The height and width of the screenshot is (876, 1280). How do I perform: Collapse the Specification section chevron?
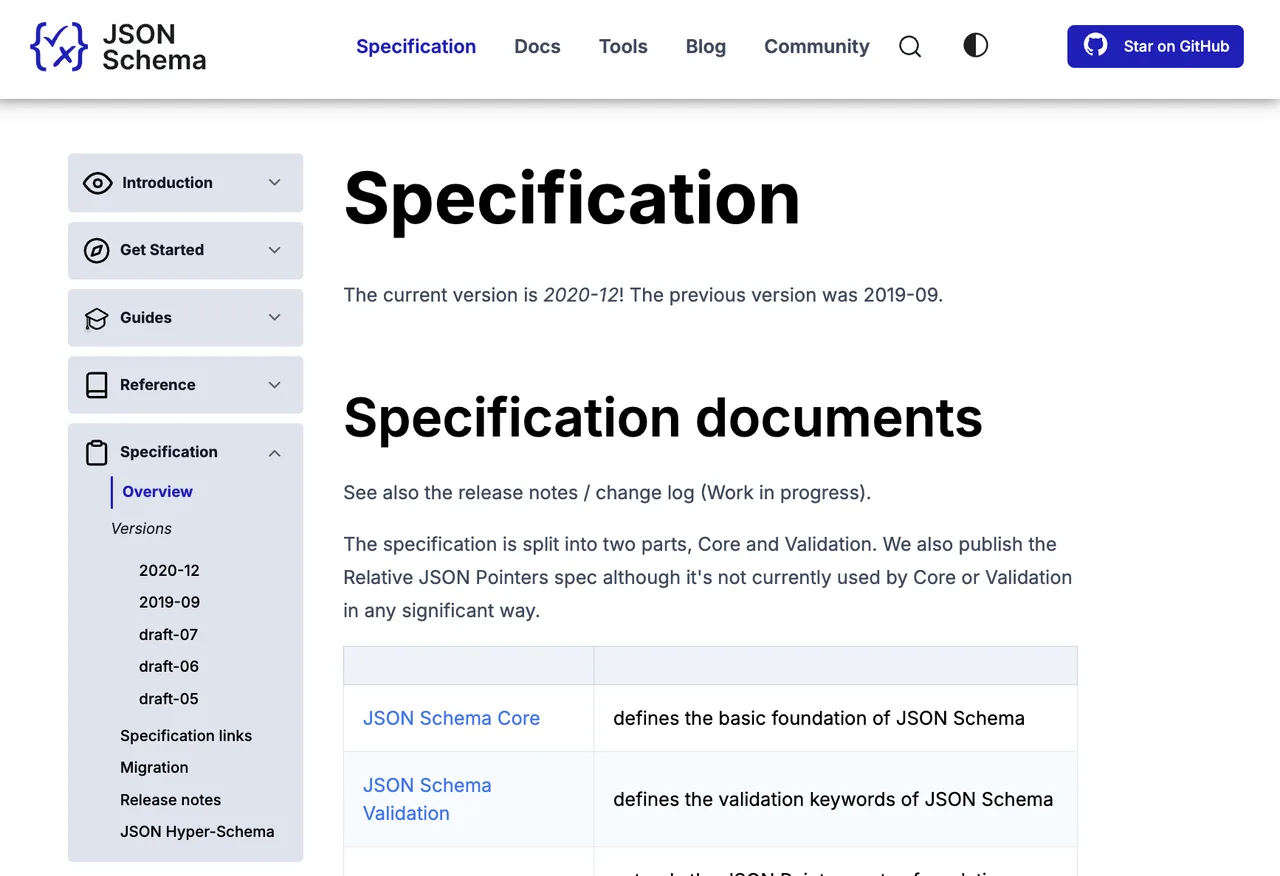tap(275, 453)
